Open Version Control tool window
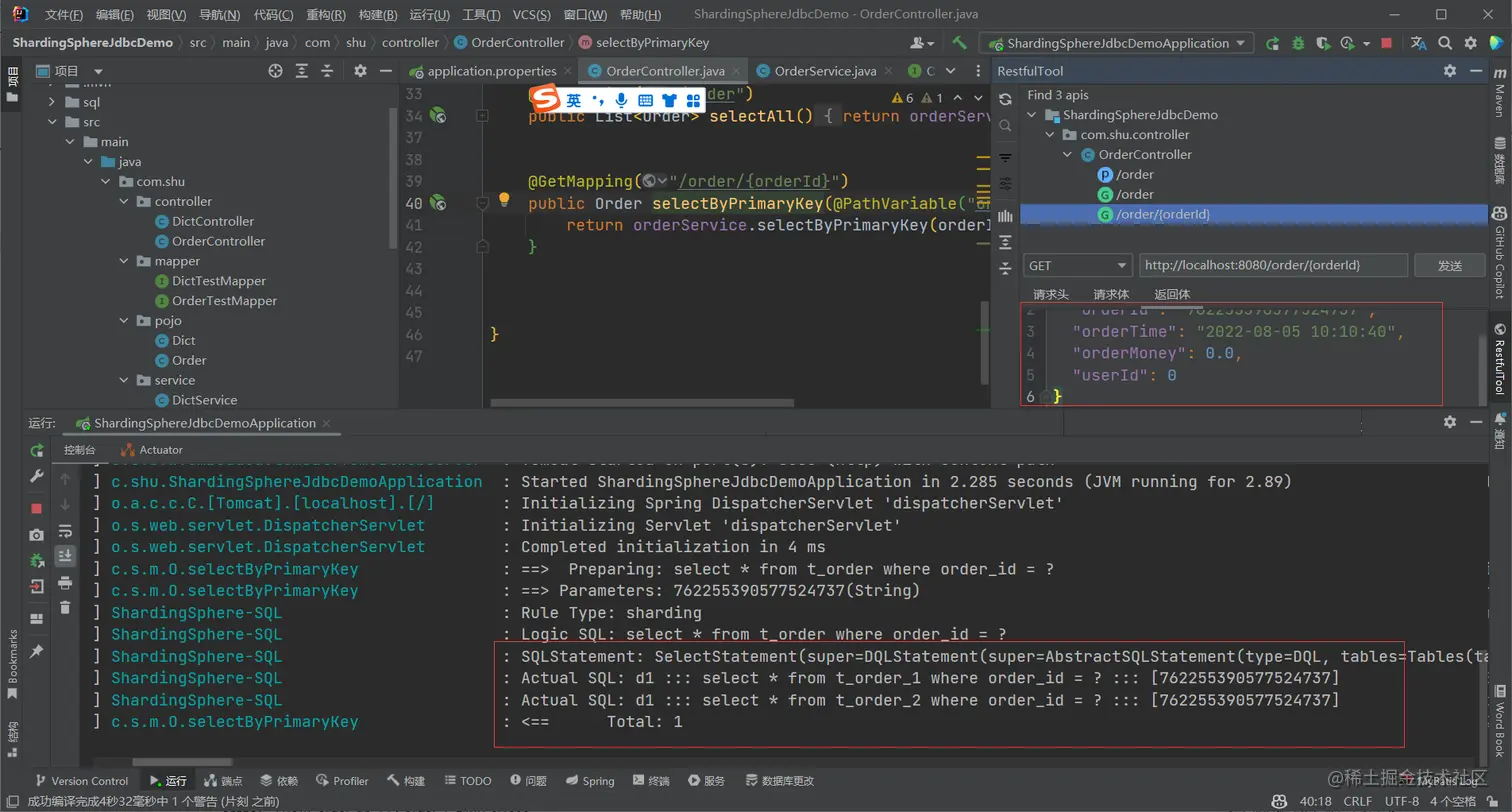This screenshot has height=812, width=1512. pos(81,781)
